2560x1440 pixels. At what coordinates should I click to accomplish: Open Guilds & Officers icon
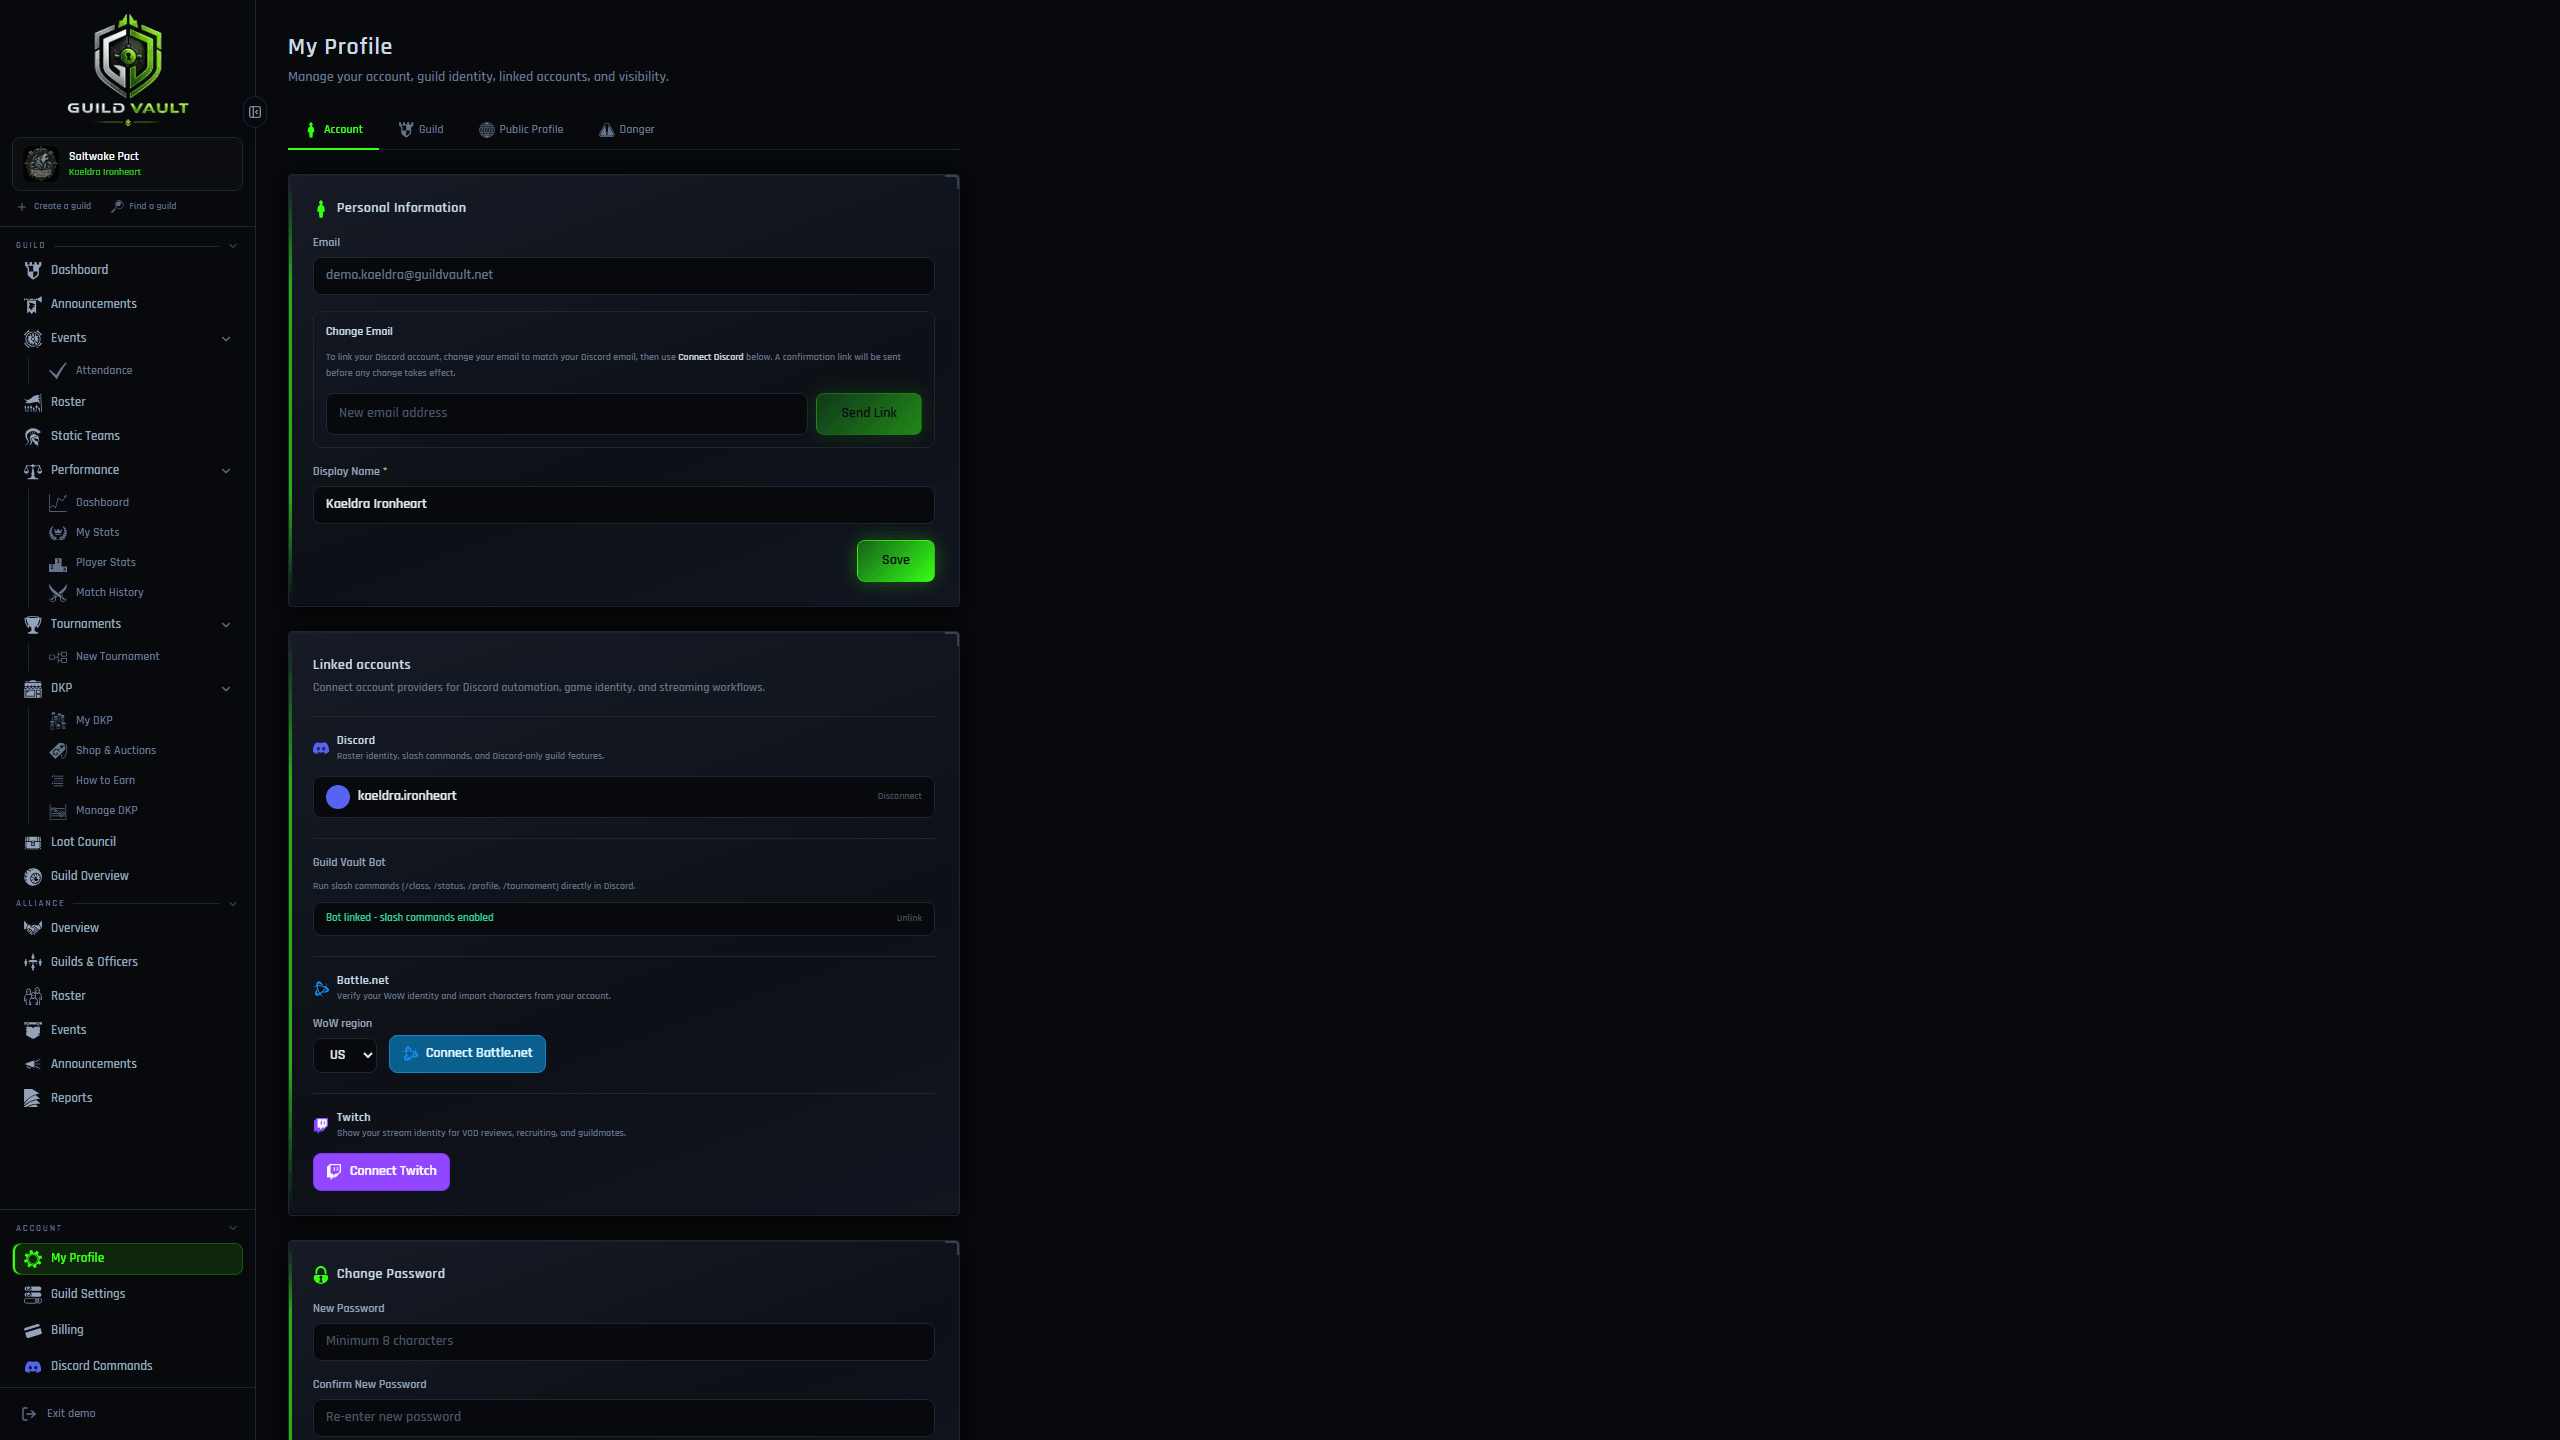tap(33, 962)
